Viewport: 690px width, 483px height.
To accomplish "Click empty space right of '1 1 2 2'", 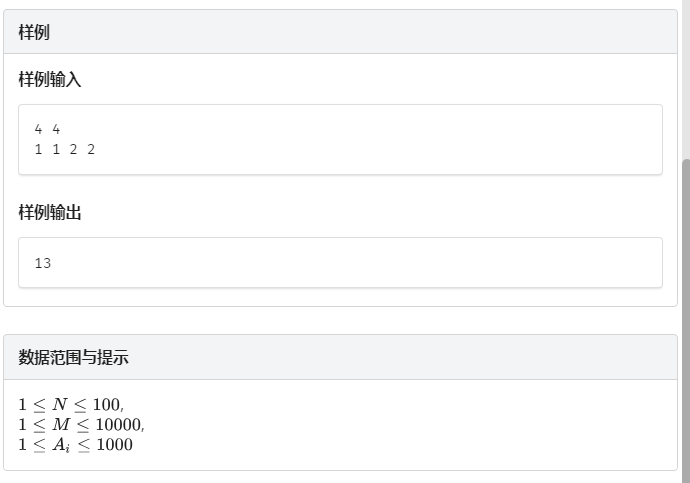I will click(380, 149).
